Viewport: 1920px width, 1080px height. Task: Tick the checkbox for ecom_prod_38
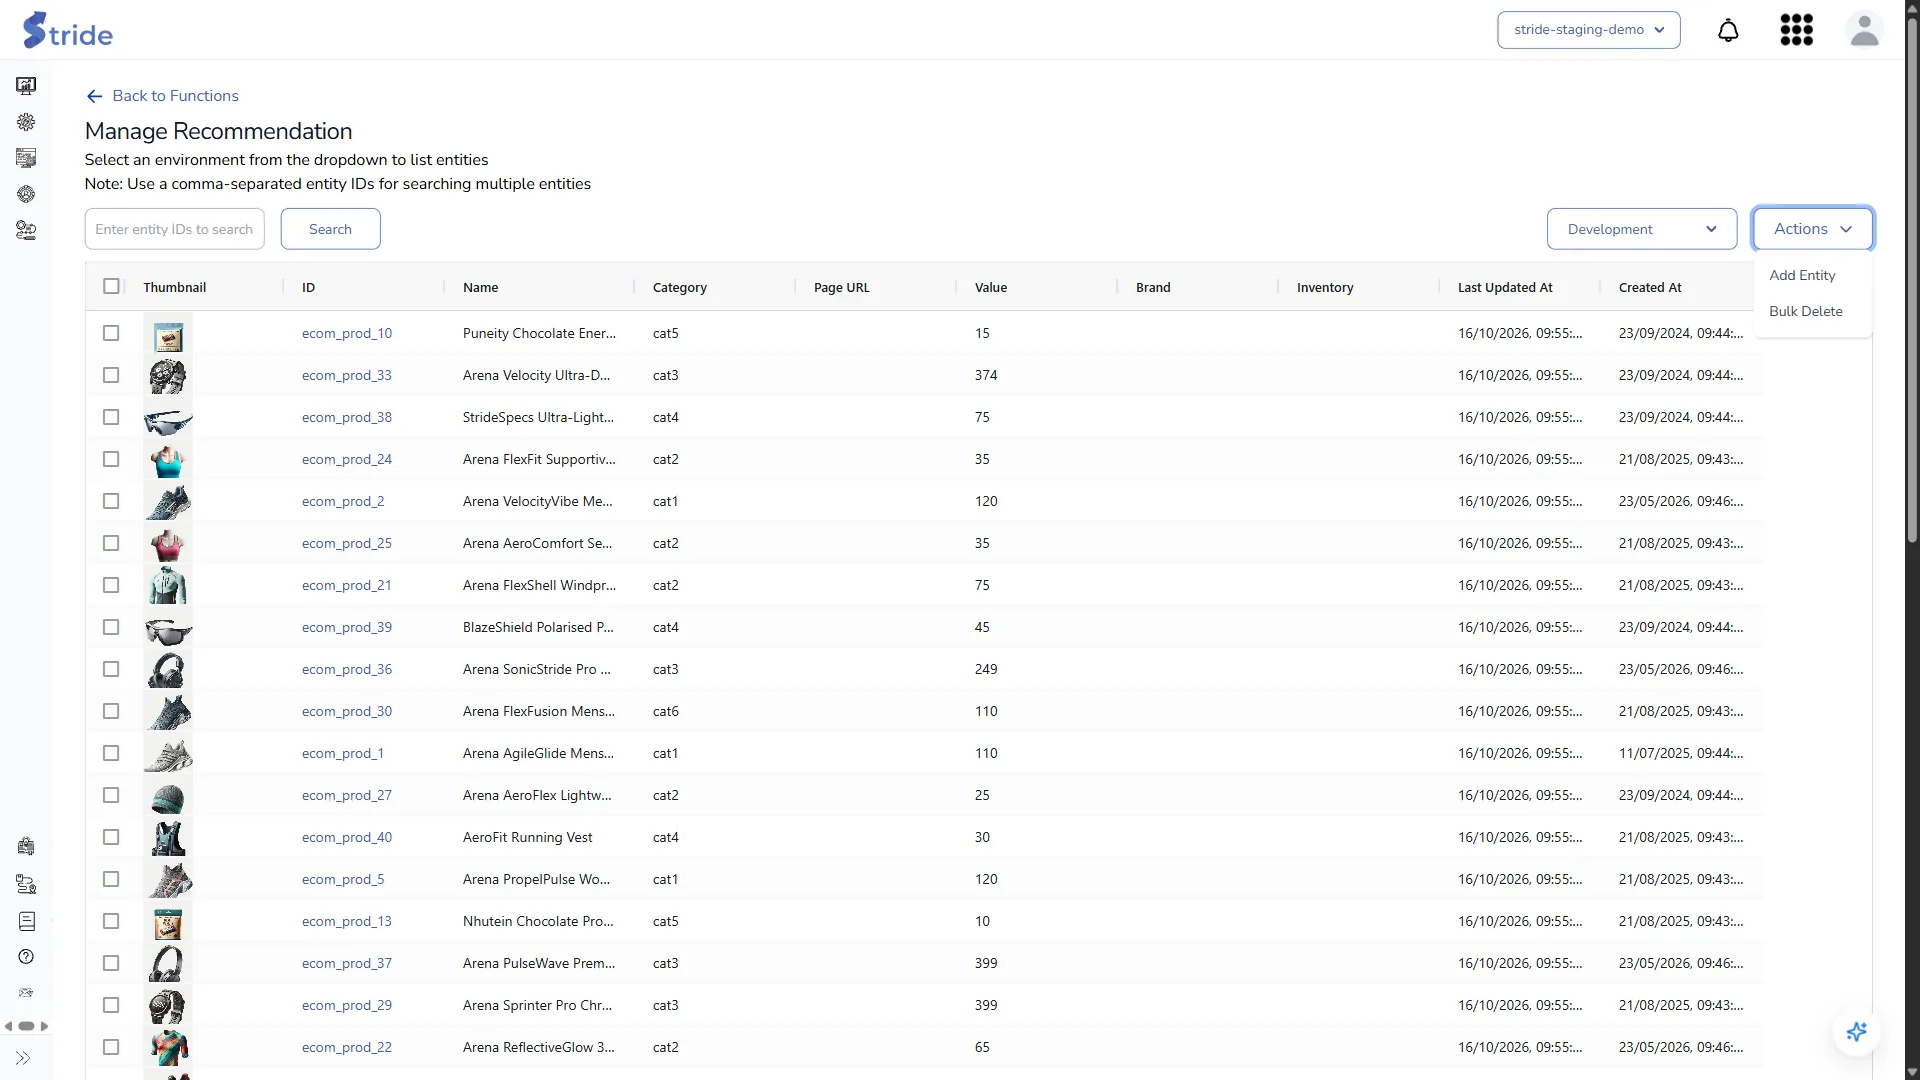(x=111, y=417)
